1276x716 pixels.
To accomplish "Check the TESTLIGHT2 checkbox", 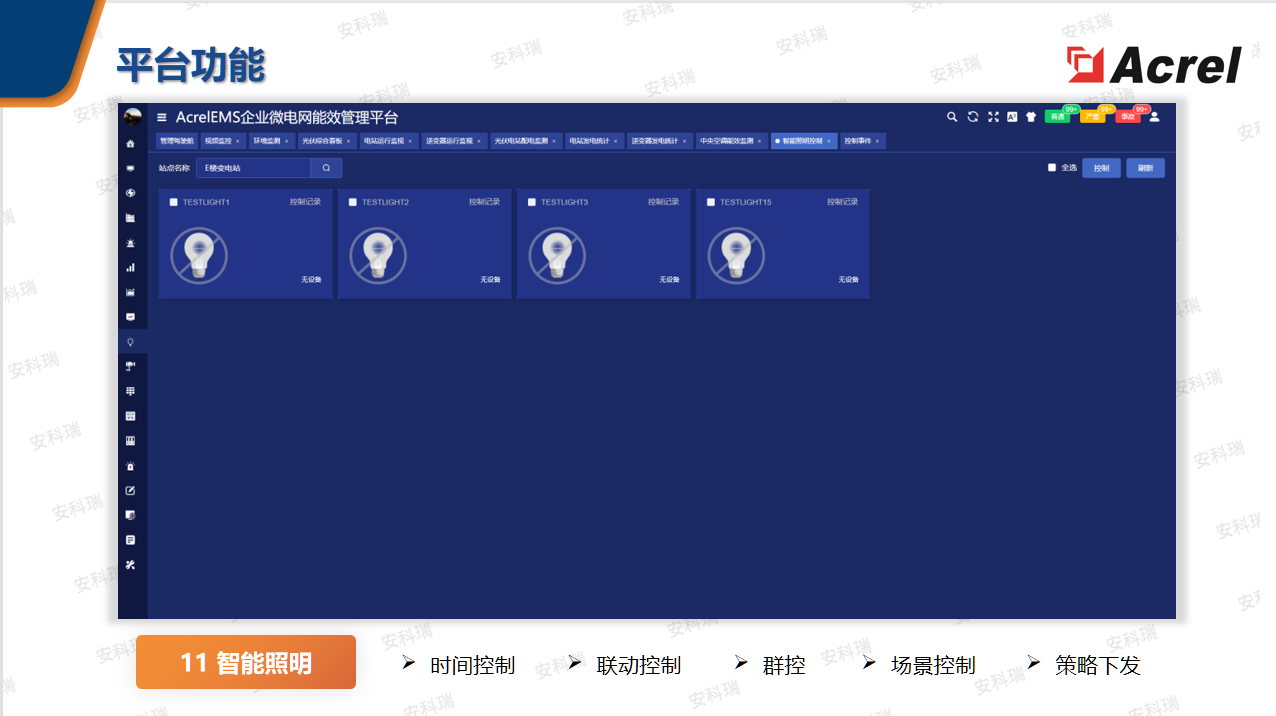I will click(x=353, y=202).
